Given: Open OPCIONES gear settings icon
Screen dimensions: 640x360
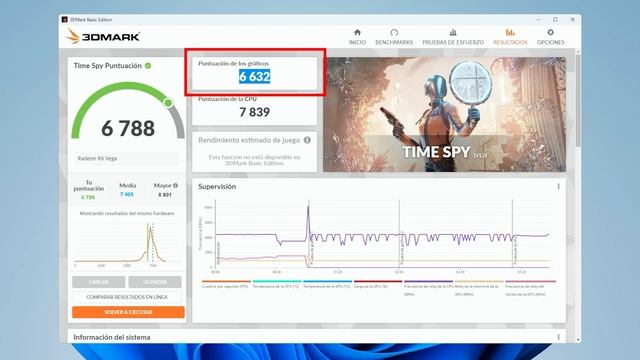Looking at the screenshot, I should point(551,33).
